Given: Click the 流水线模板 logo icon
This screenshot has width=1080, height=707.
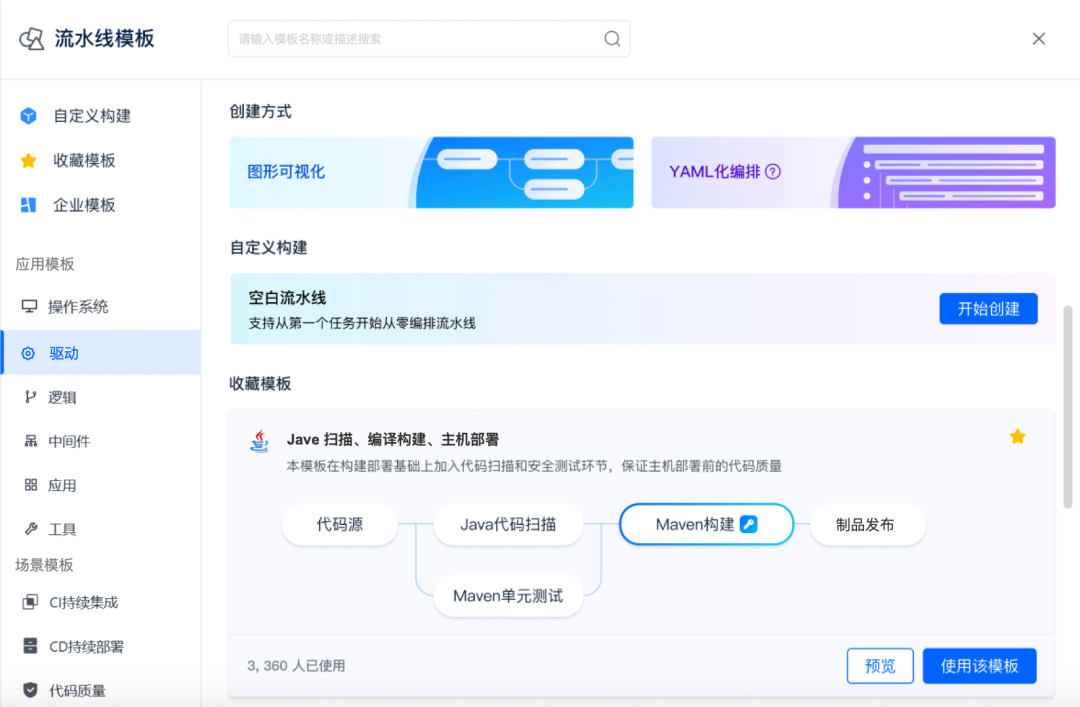Looking at the screenshot, I should click(32, 39).
